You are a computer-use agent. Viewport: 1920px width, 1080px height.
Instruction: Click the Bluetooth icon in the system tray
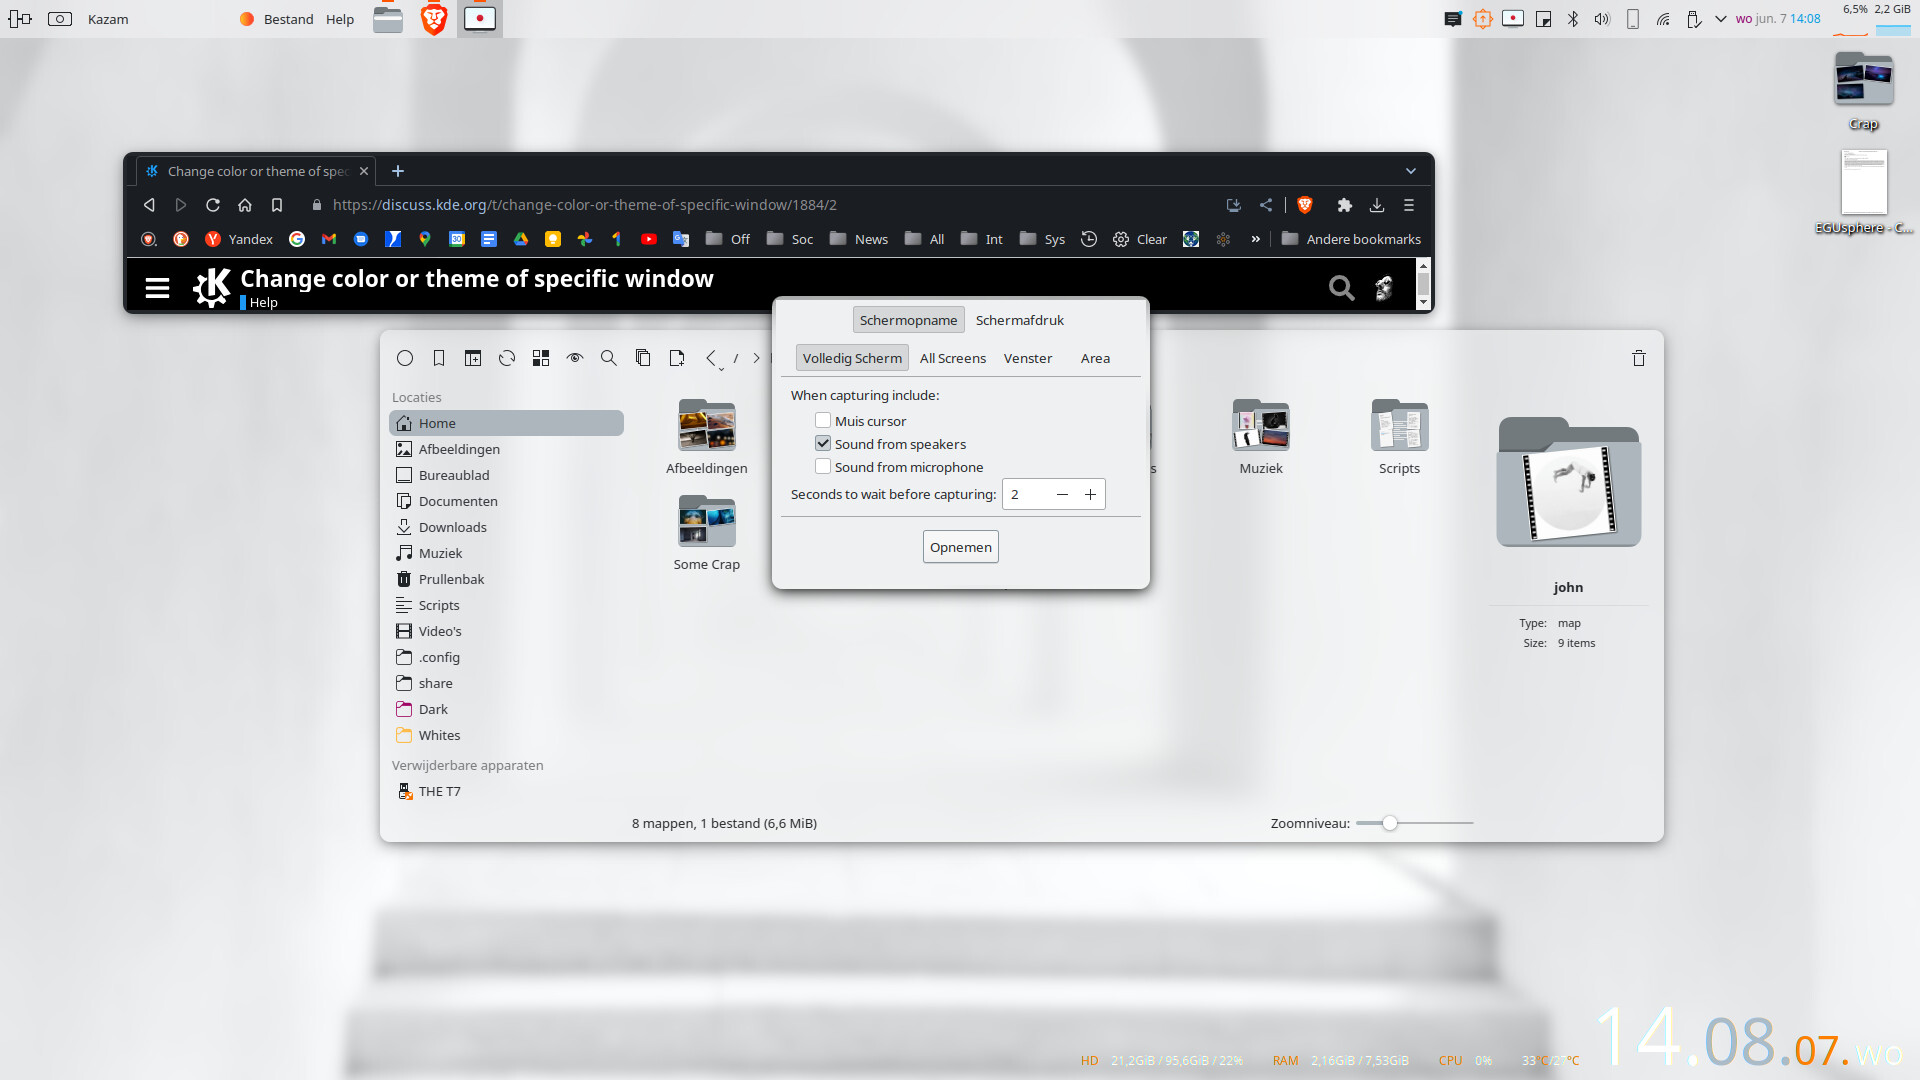(1573, 19)
